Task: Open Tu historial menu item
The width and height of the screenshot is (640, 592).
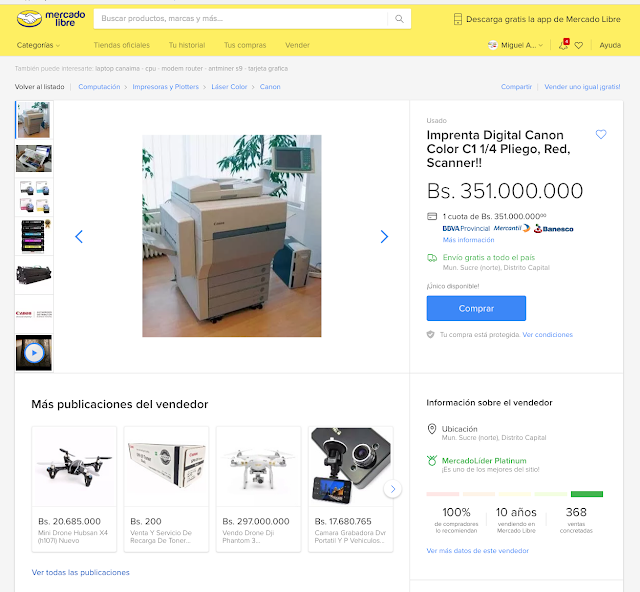Action: pyautogui.click(x=187, y=45)
